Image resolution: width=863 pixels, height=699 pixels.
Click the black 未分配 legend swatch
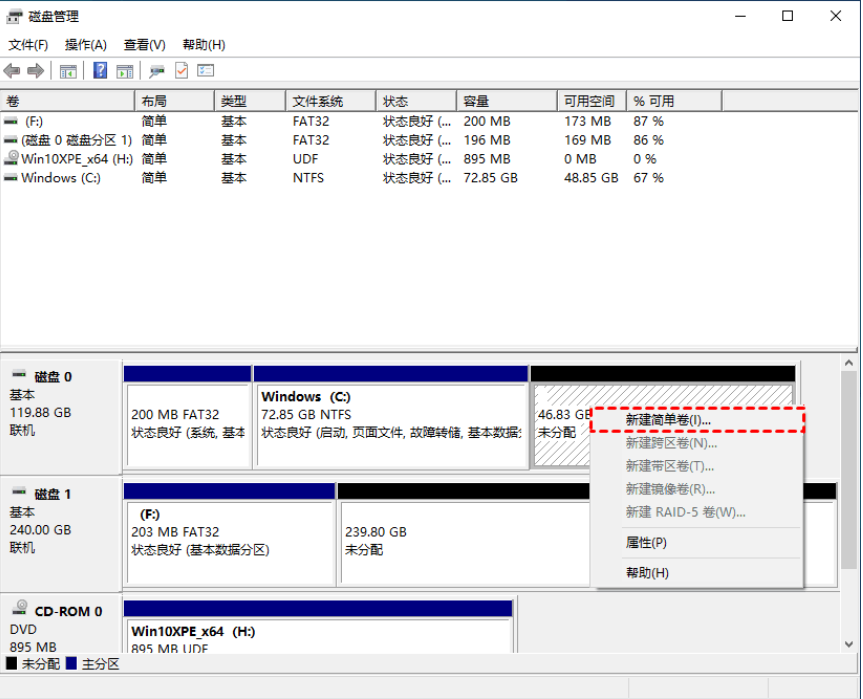[x=11, y=663]
